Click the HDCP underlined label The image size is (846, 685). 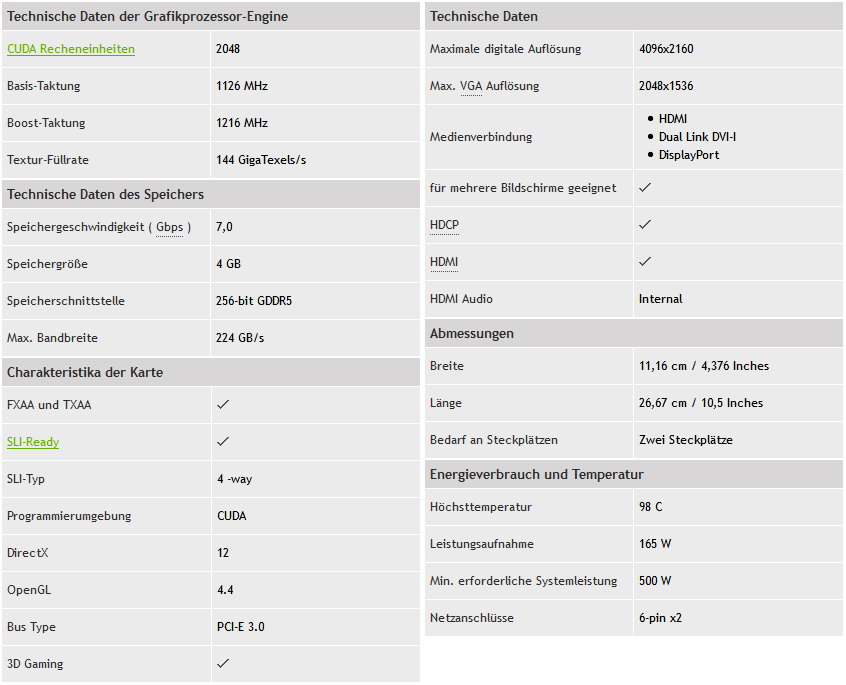point(444,225)
